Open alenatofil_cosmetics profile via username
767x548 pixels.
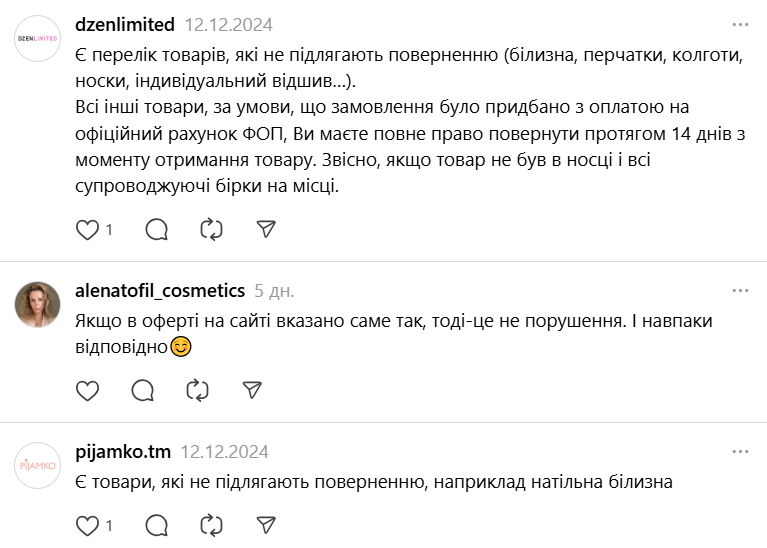(x=160, y=290)
